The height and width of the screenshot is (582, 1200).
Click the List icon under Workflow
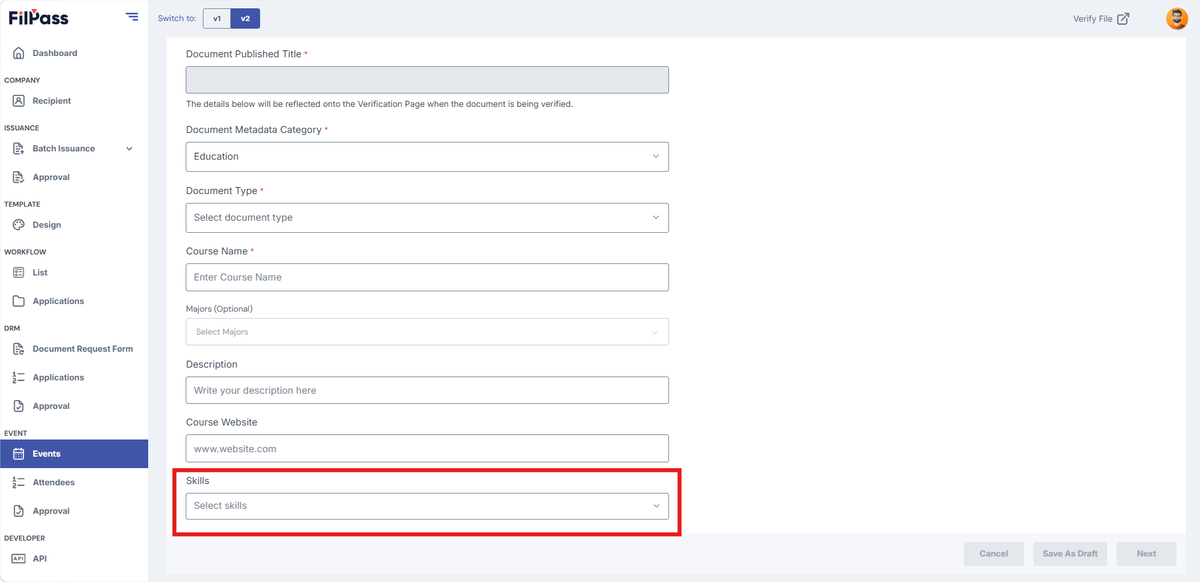(x=19, y=272)
